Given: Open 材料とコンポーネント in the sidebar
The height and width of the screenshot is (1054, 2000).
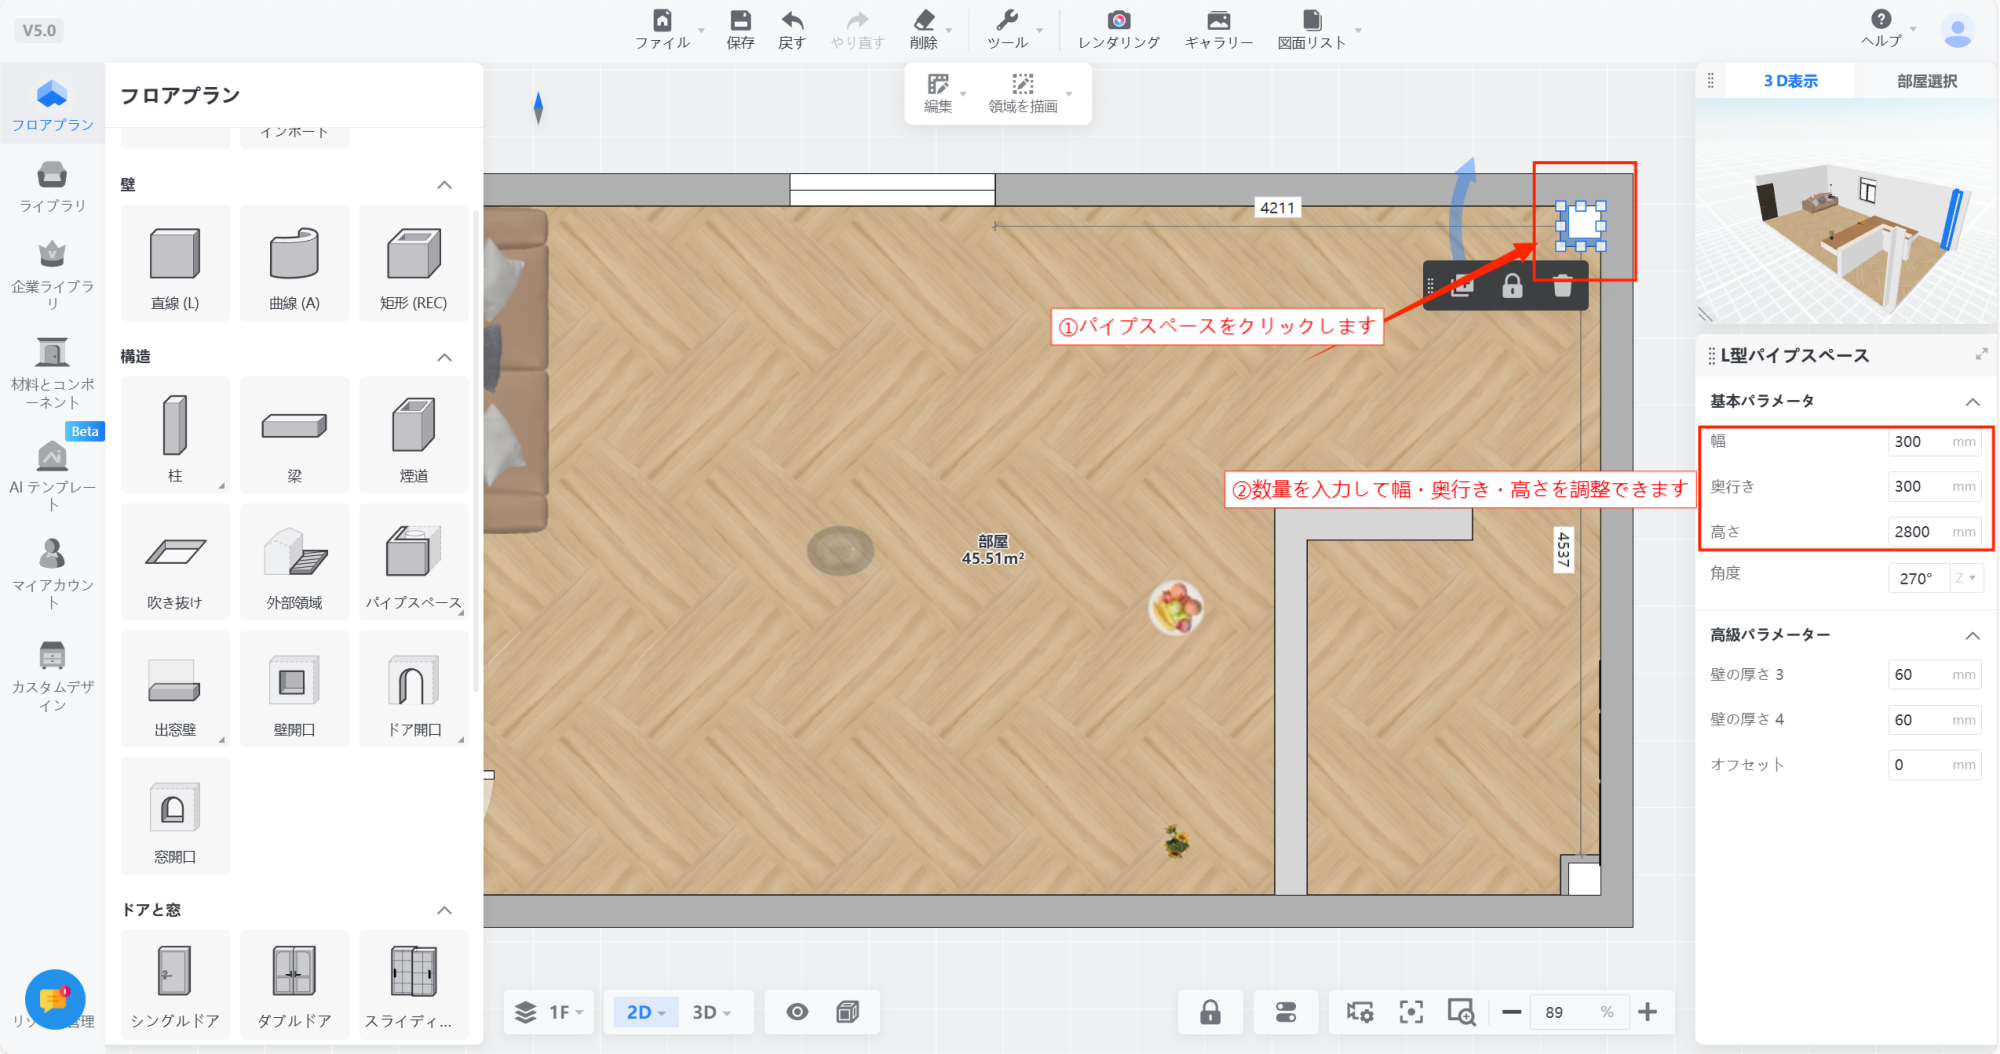Looking at the screenshot, I should pyautogui.click(x=52, y=373).
